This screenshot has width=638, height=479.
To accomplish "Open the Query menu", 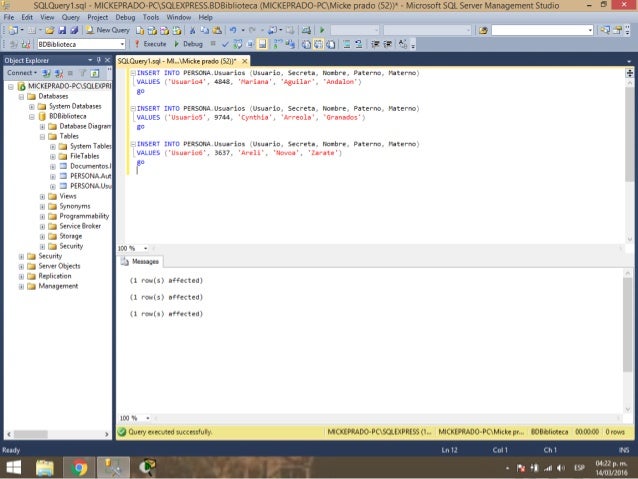I will 71,17.
